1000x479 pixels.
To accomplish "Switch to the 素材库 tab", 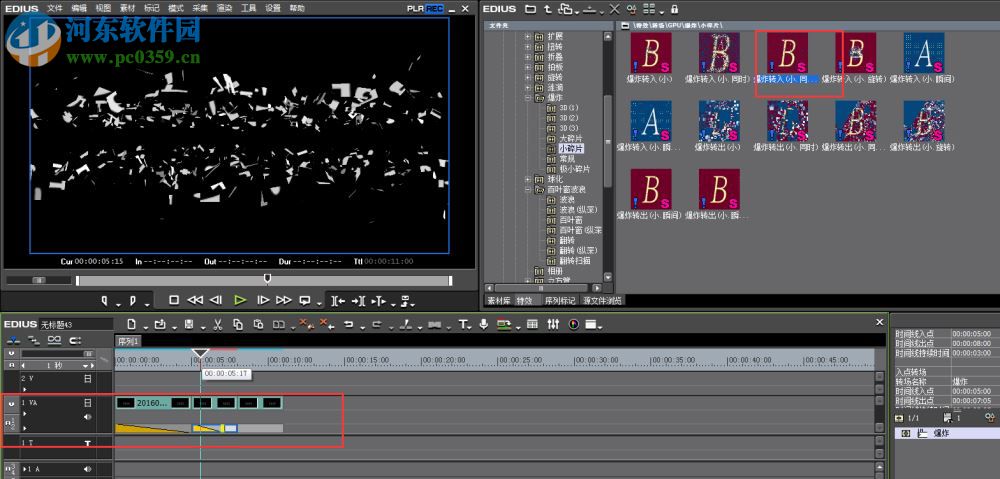I will (x=498, y=300).
